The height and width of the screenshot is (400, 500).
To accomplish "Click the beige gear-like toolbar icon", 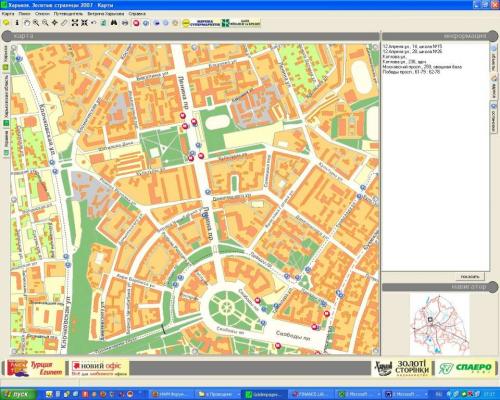I will [175, 23].
